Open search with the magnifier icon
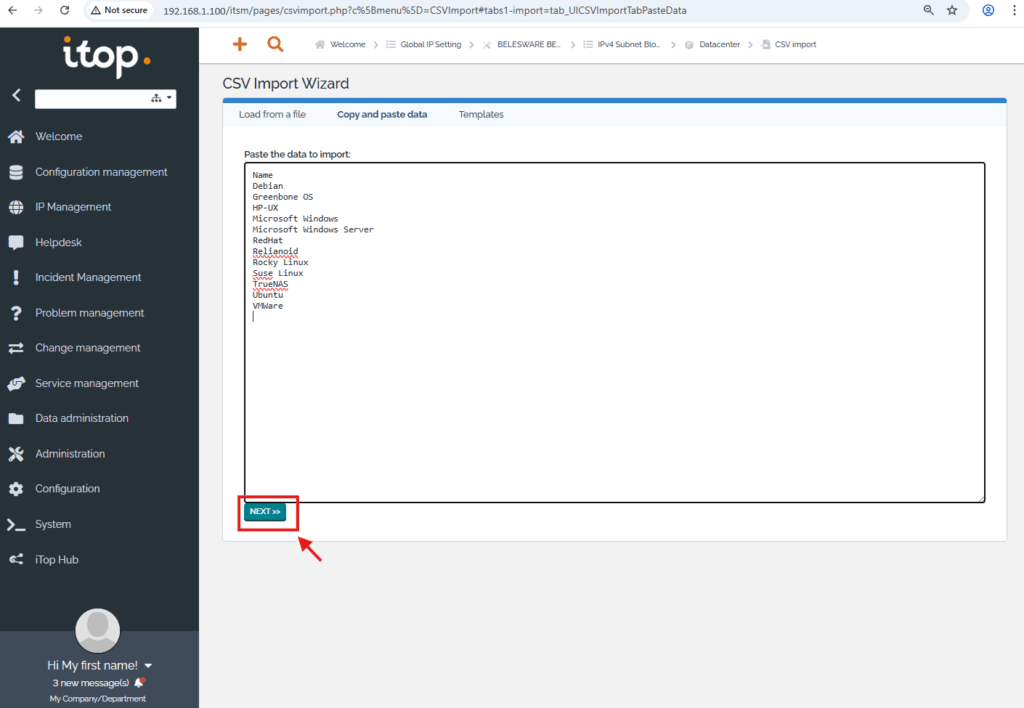 (275, 44)
